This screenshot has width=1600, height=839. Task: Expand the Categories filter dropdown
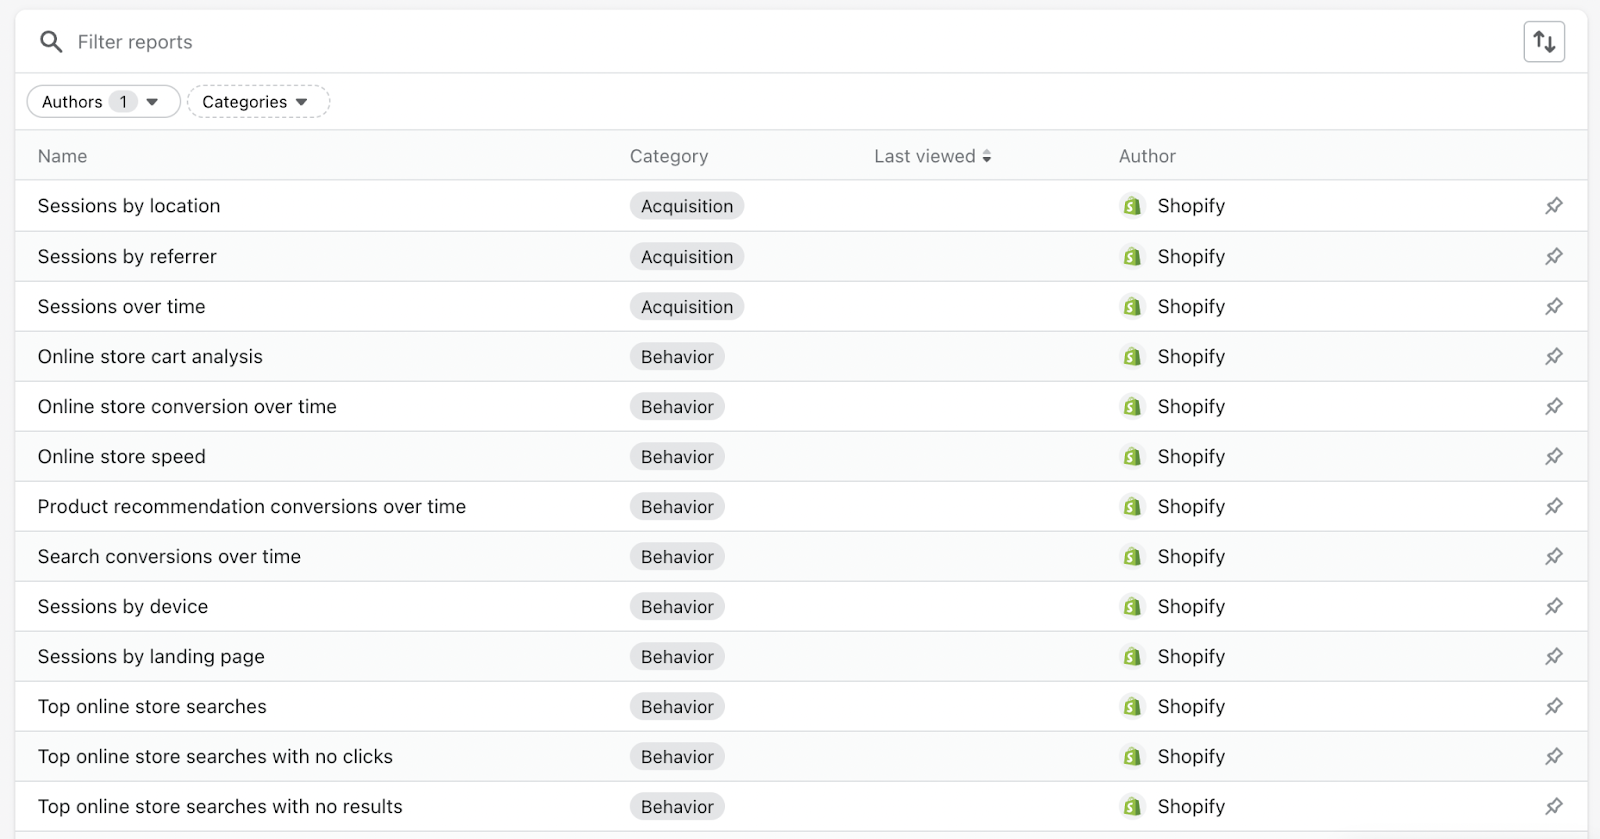[257, 102]
